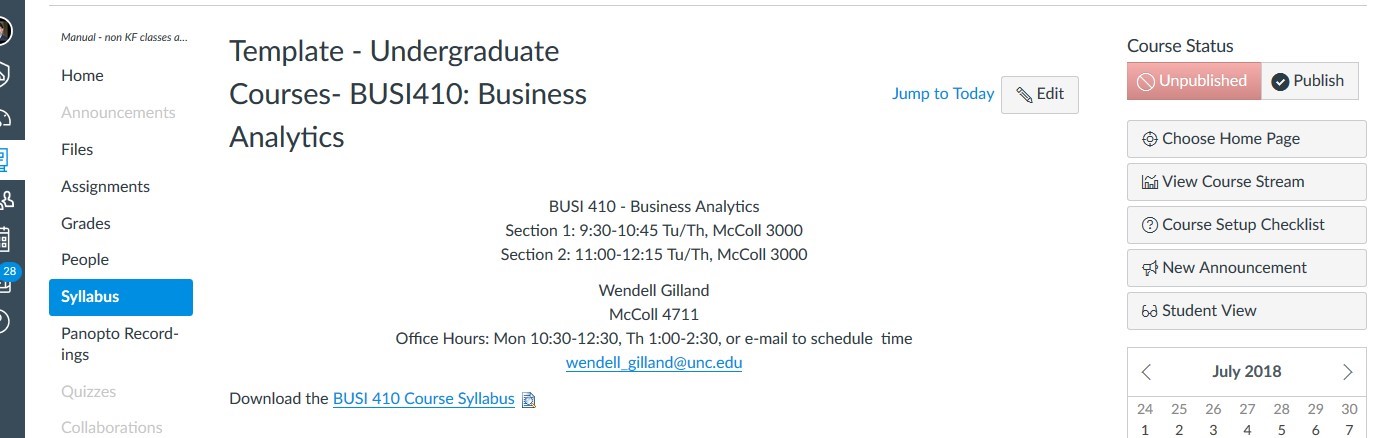
Task: Click the syllabus file download icon
Action: point(529,399)
